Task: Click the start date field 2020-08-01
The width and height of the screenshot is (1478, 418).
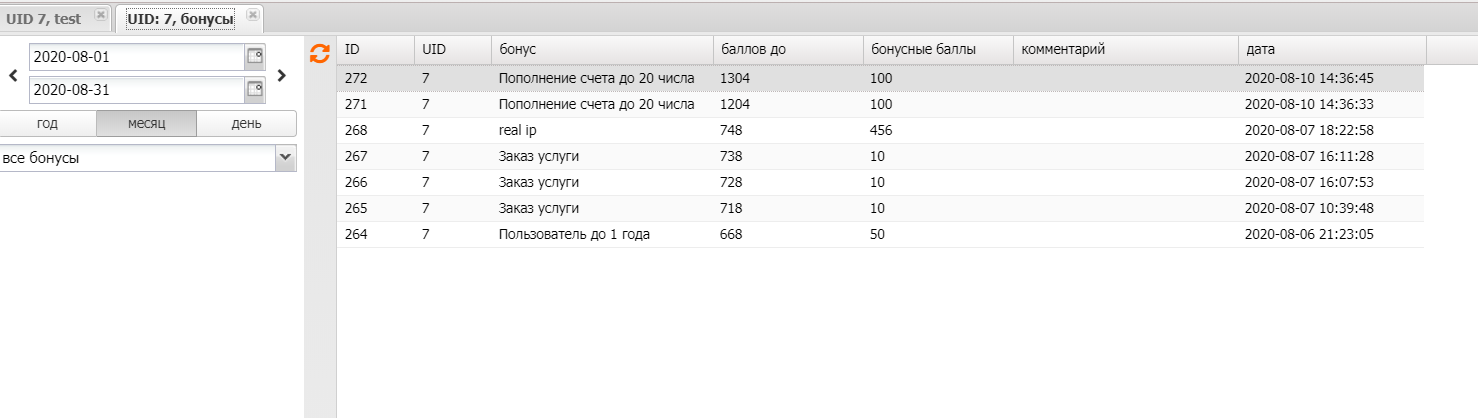Action: [136, 57]
